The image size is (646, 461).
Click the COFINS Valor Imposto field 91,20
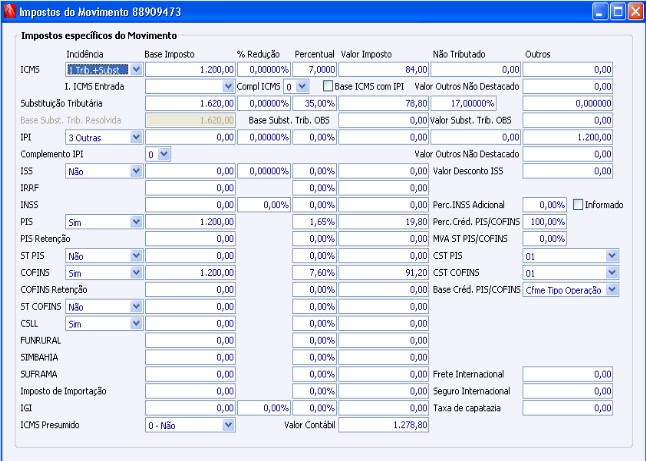click(384, 273)
